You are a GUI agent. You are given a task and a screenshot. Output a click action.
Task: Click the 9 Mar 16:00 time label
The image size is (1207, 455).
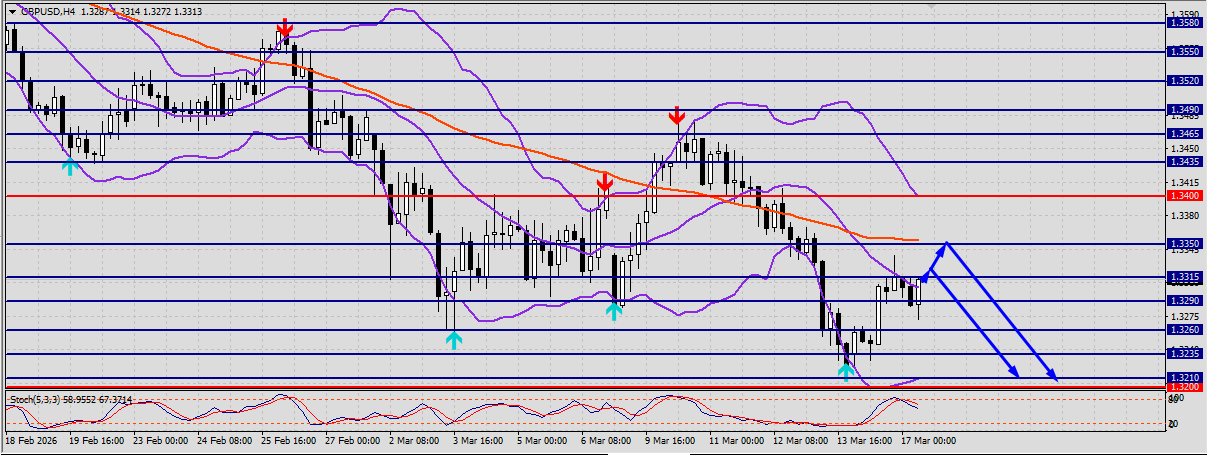[x=669, y=440]
